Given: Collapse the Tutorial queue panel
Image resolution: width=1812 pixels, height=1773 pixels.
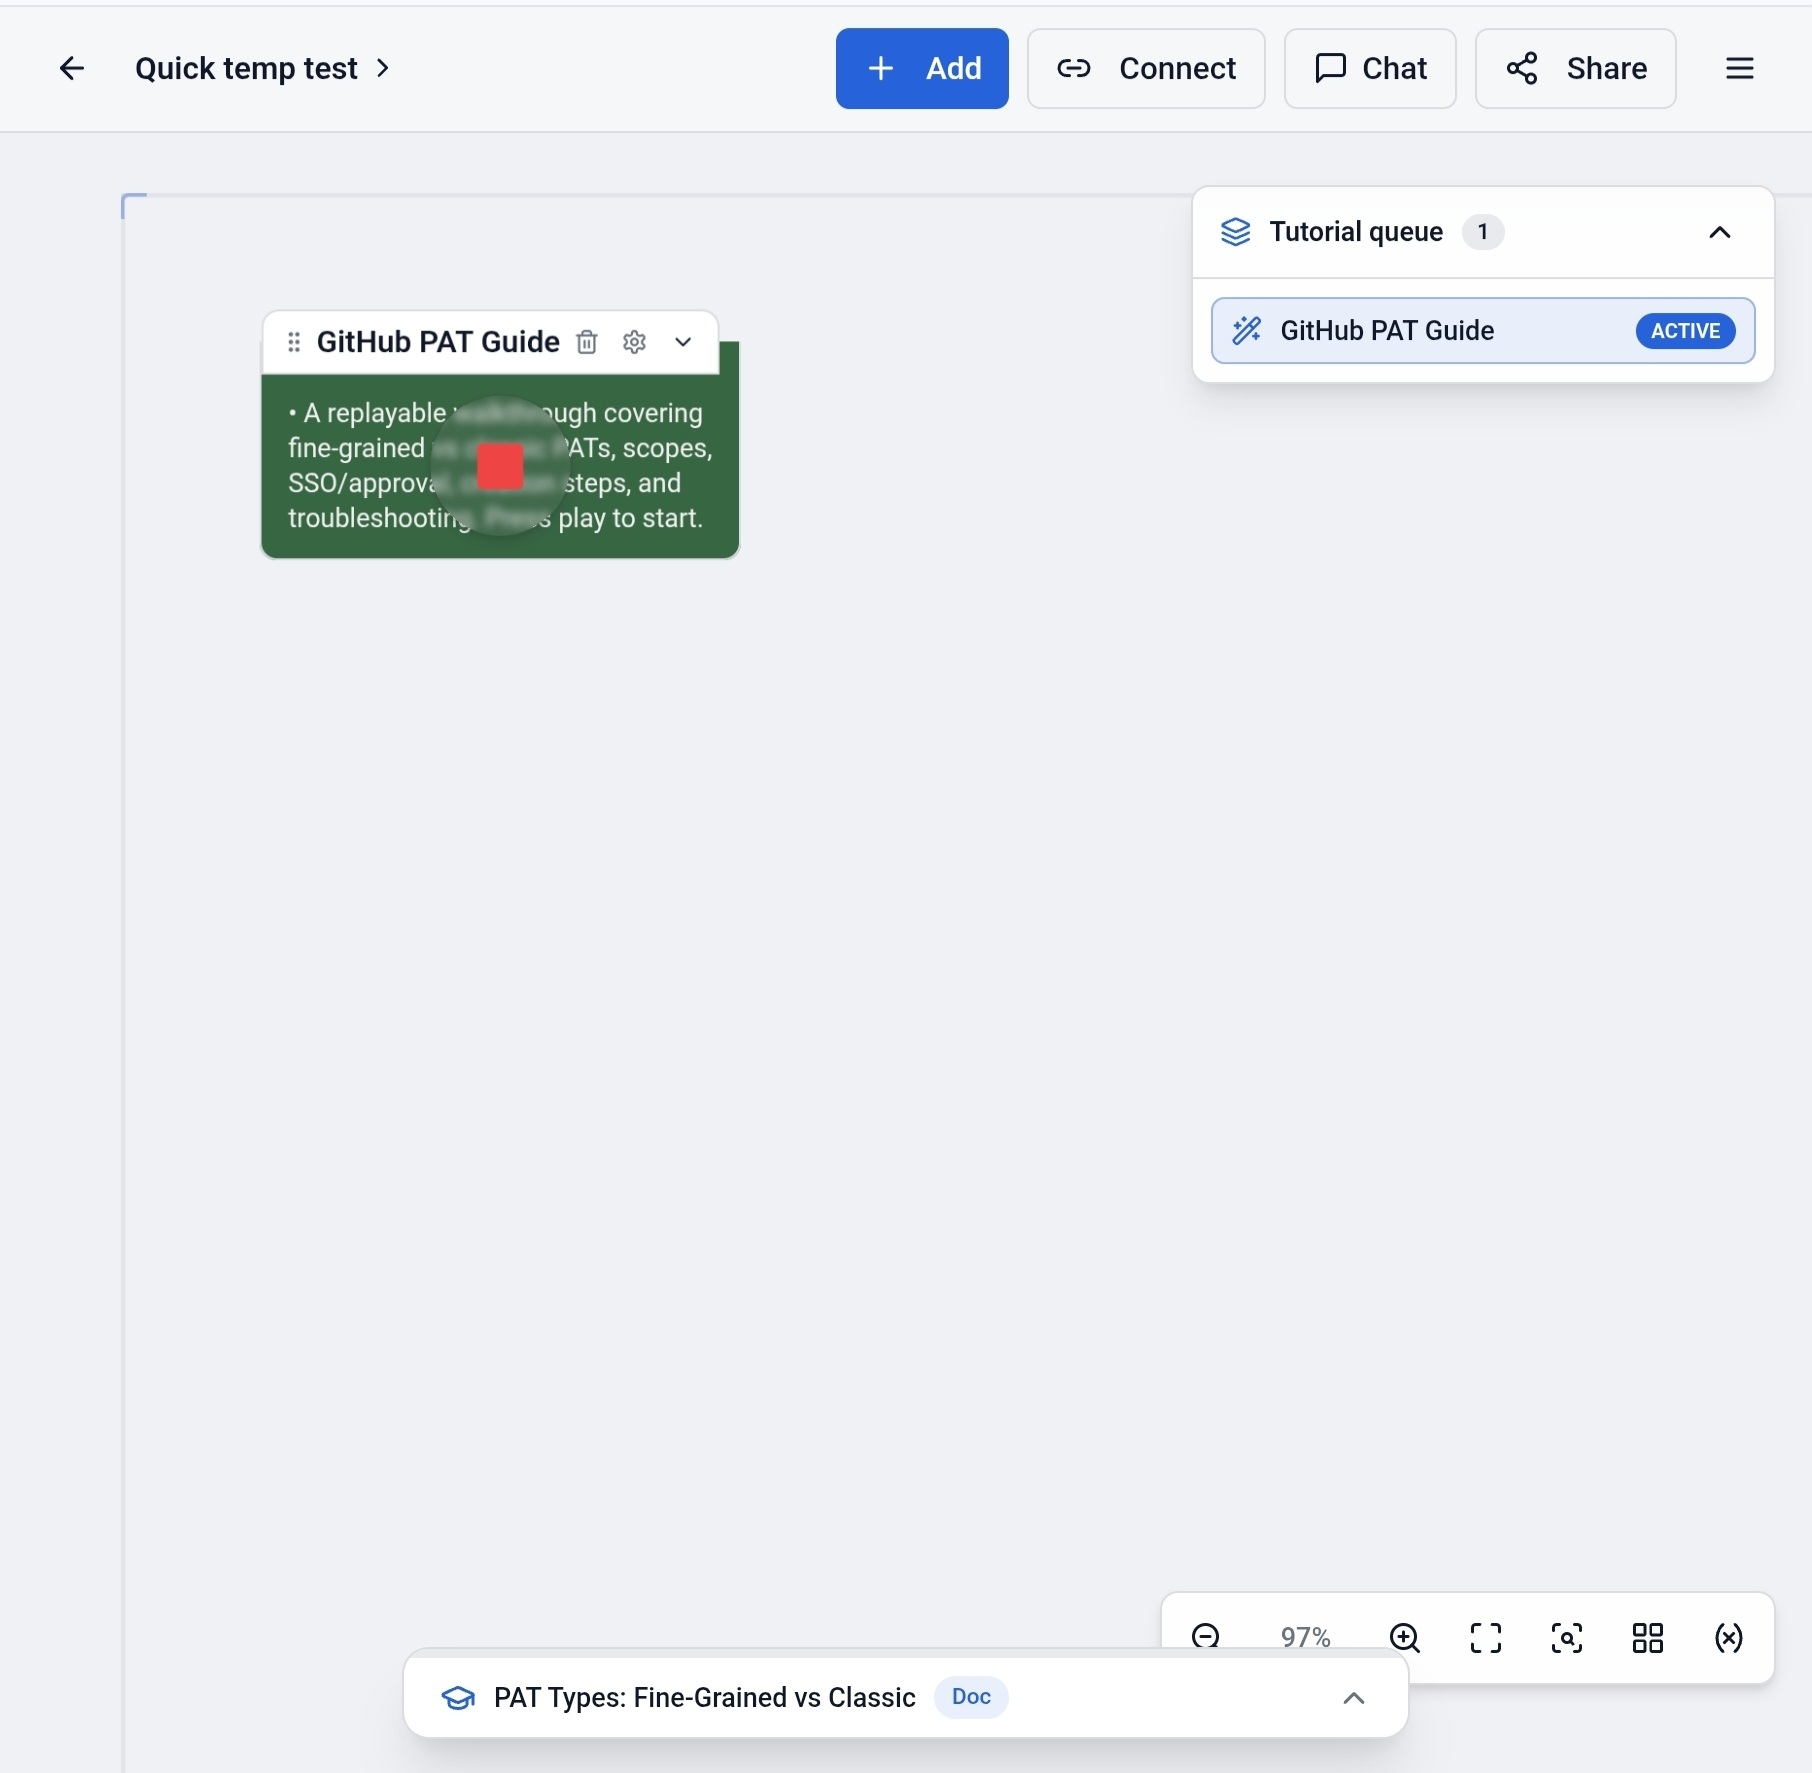Looking at the screenshot, I should (1719, 232).
